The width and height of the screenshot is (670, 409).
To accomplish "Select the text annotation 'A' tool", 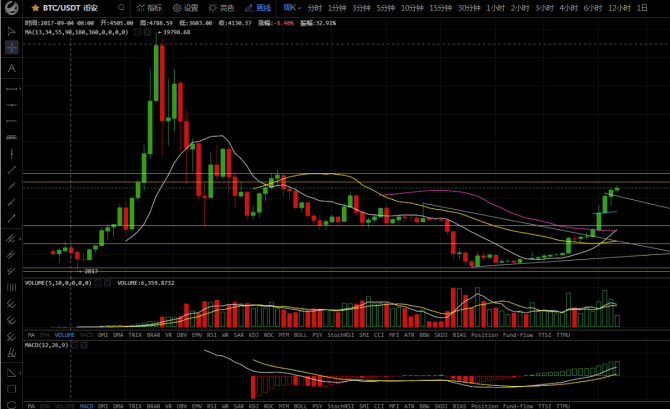I will (x=11, y=68).
